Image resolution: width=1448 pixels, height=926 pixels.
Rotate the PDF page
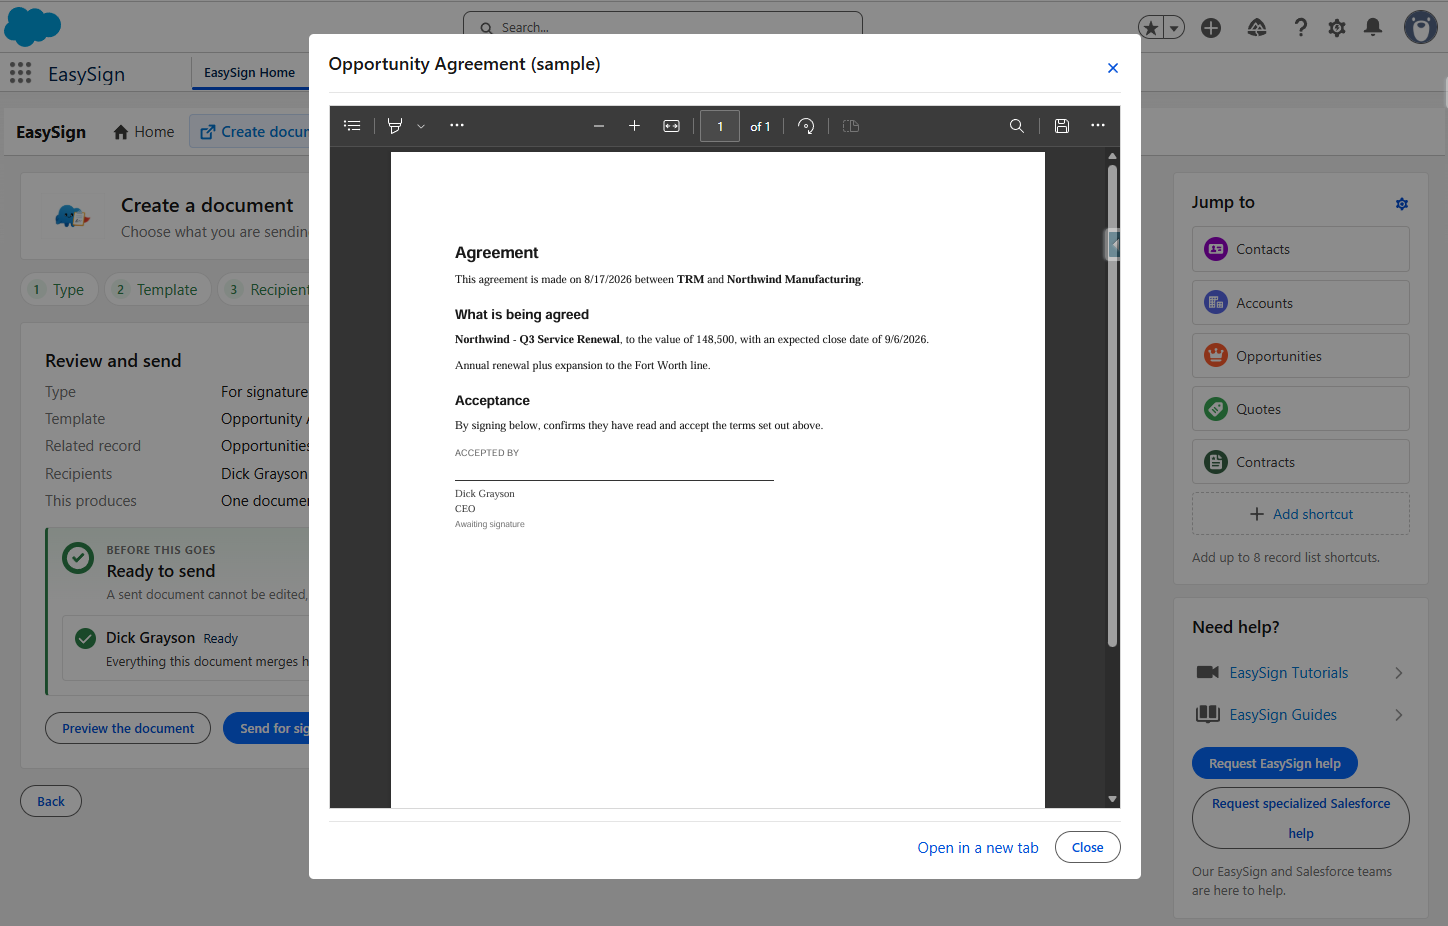tap(806, 126)
